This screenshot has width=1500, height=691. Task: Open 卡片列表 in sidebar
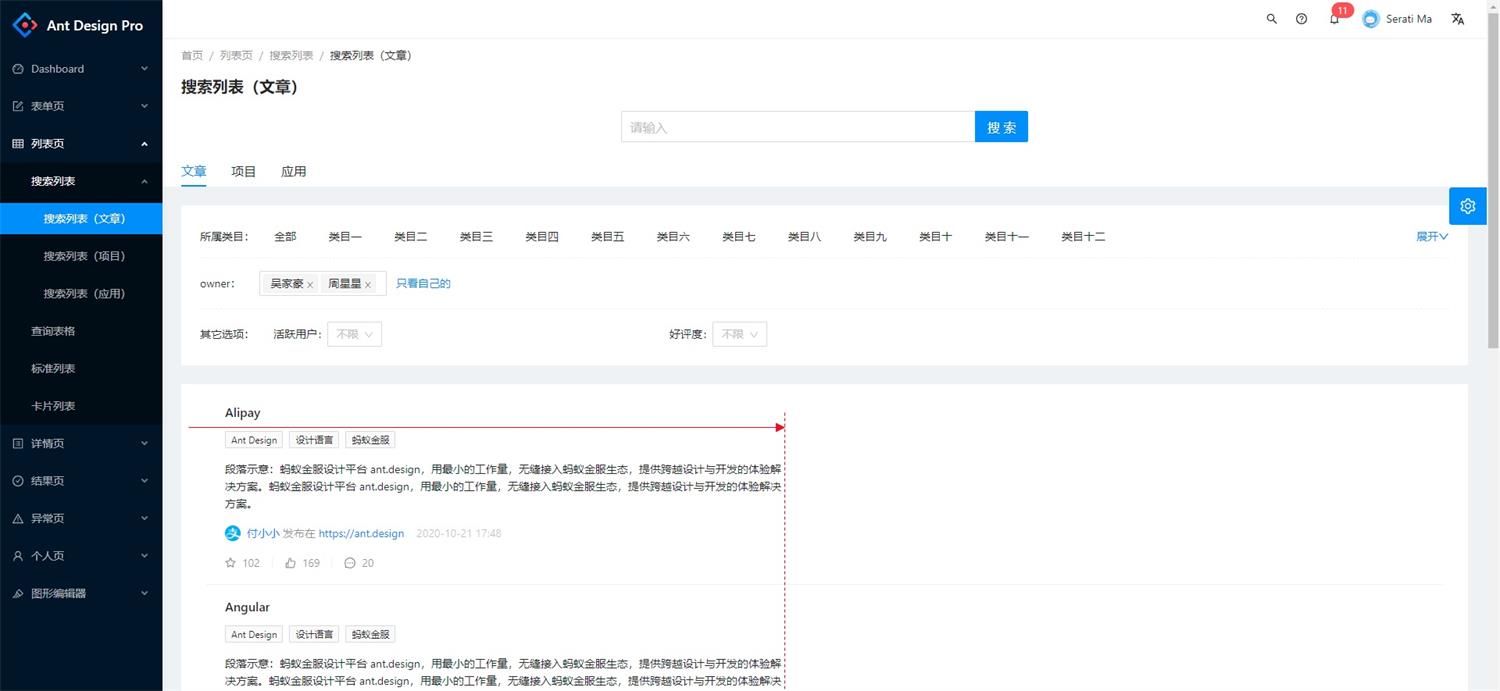click(x=81, y=406)
